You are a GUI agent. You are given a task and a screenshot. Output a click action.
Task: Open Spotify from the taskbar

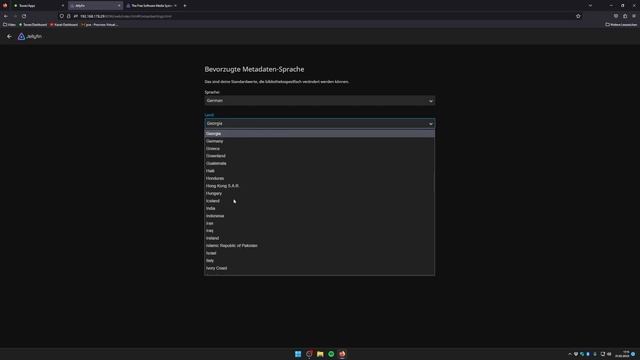coord(331,354)
